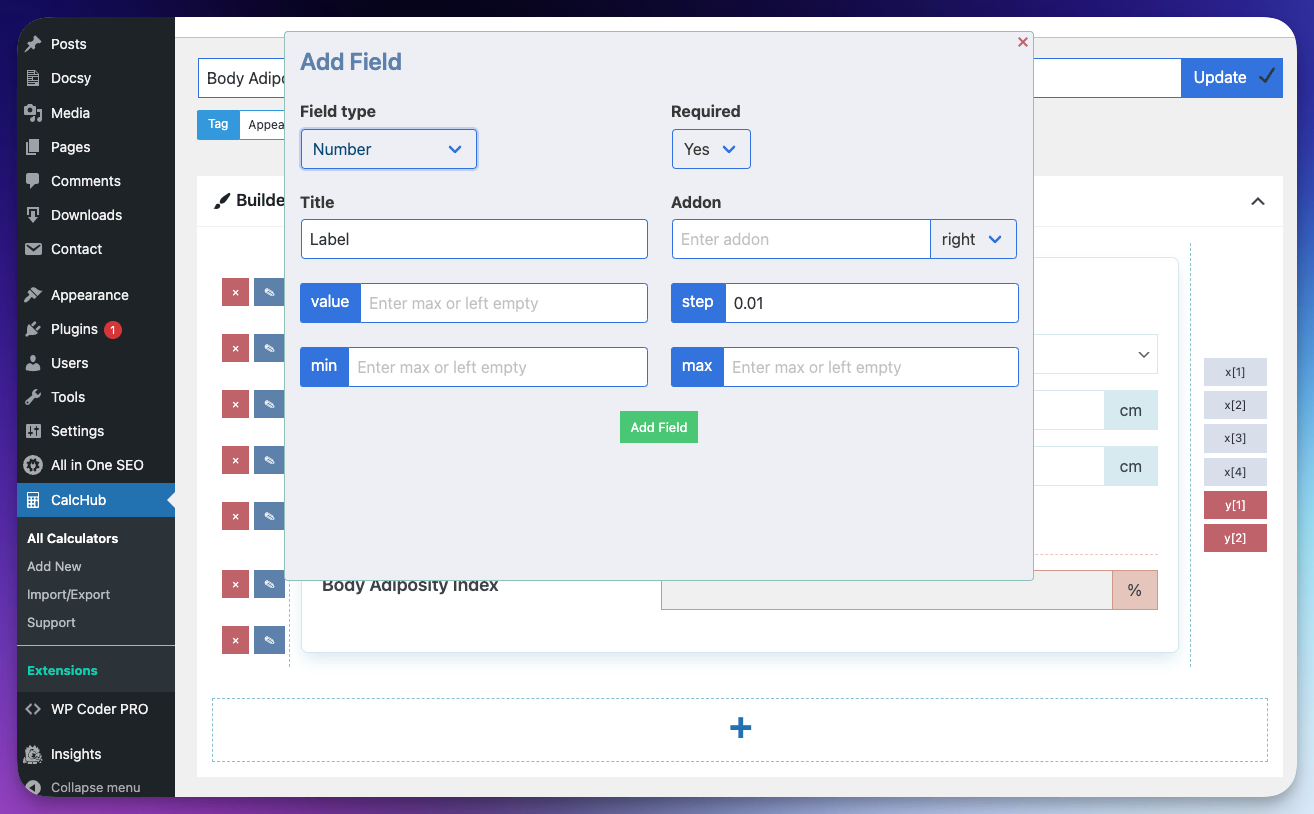Edit the first field using the pencil icon
Viewport: 1314px width, 814px height.
(x=269, y=291)
